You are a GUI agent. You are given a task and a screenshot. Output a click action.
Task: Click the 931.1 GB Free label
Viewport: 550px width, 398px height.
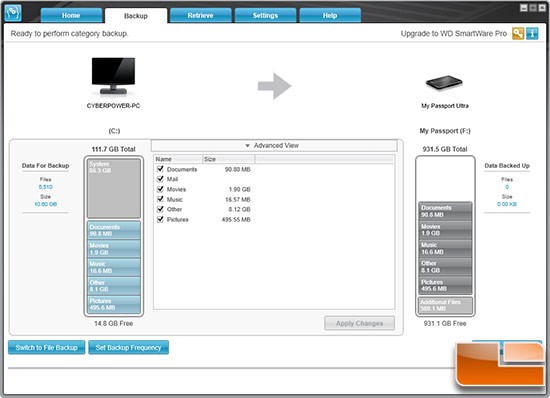pos(445,323)
